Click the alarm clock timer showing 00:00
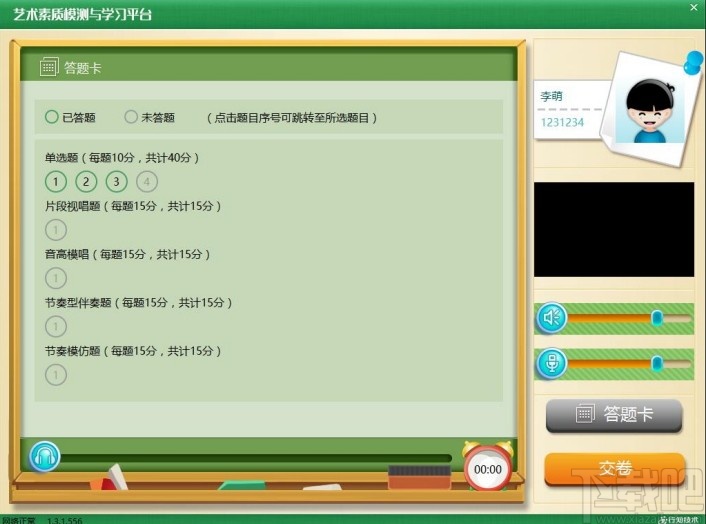Image resolution: width=706 pixels, height=524 pixels. pos(488,466)
